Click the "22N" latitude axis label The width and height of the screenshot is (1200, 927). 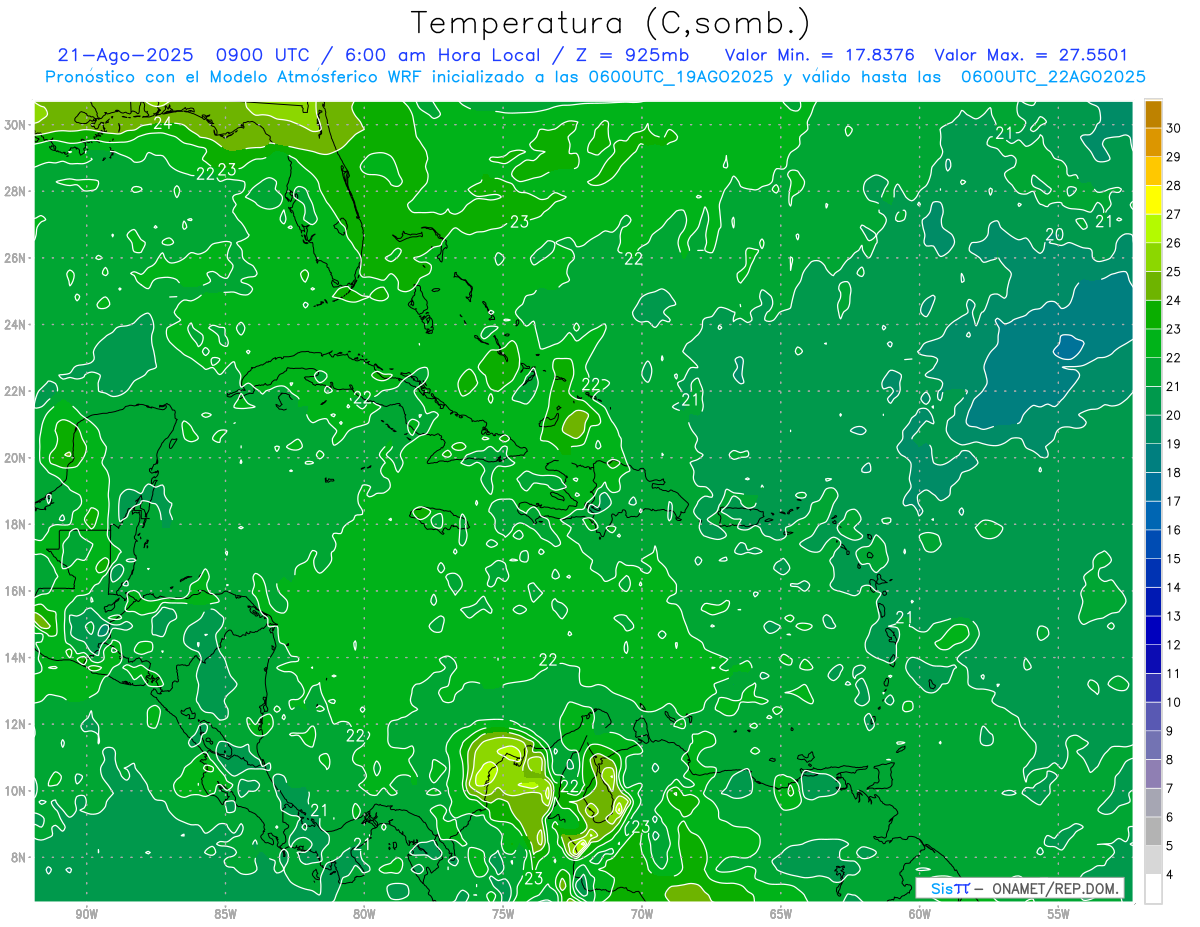(15, 391)
